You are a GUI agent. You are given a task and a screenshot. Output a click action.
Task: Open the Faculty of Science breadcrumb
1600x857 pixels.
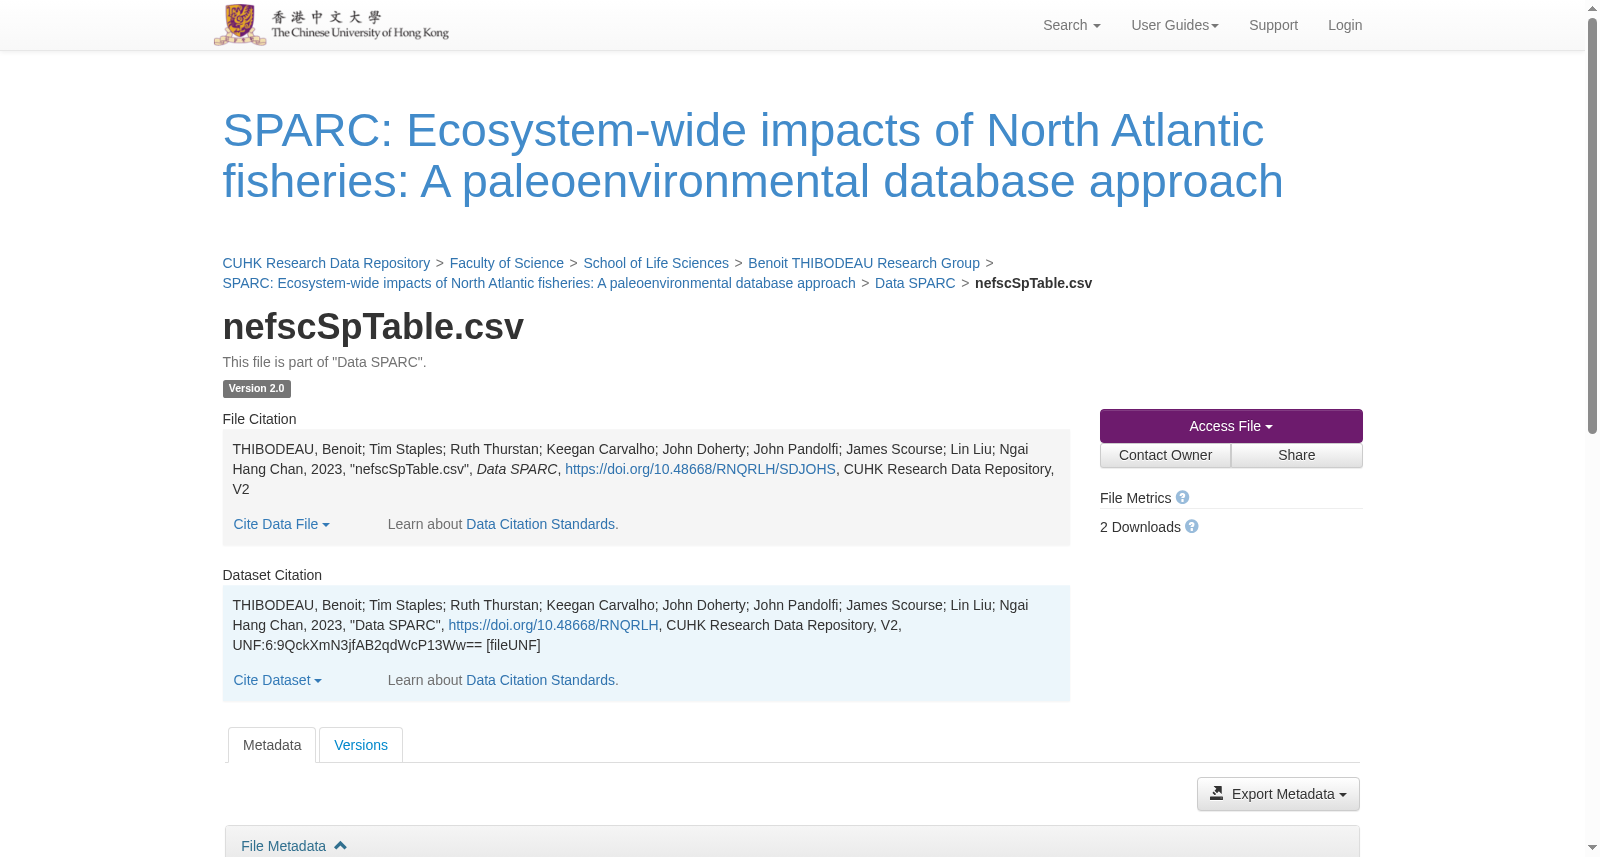507,263
